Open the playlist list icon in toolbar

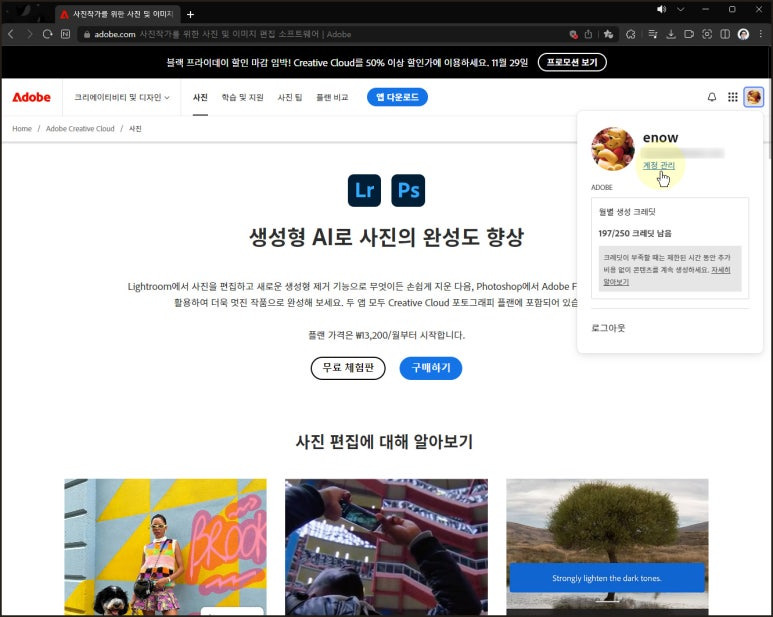(x=653, y=34)
